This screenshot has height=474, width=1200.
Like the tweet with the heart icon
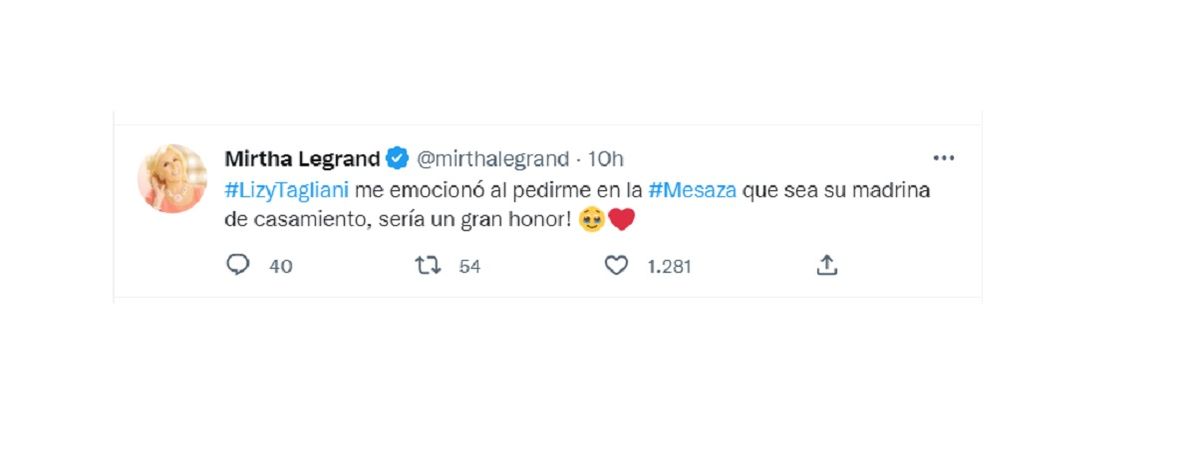[x=617, y=266]
